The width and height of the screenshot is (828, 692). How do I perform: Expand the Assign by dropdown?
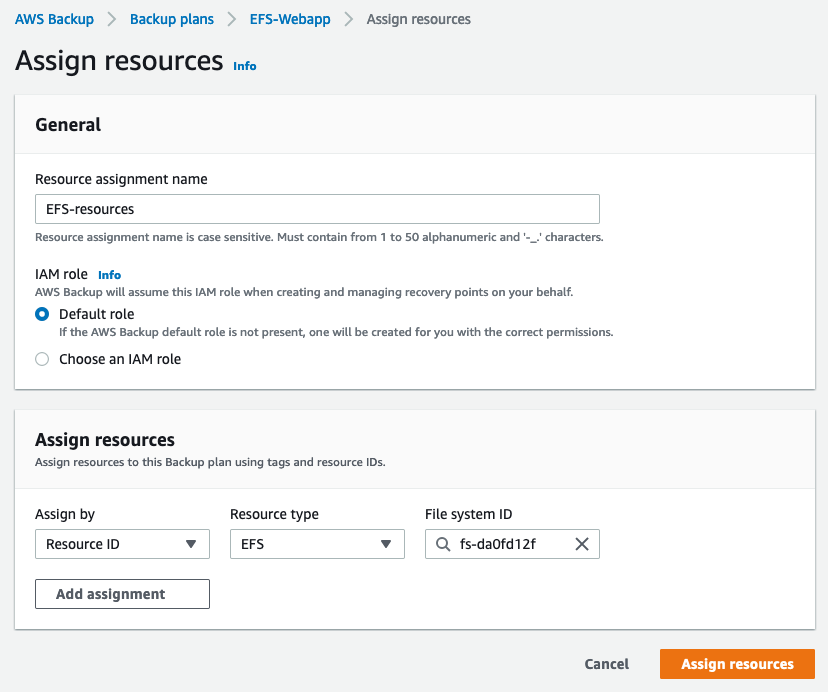(x=122, y=544)
